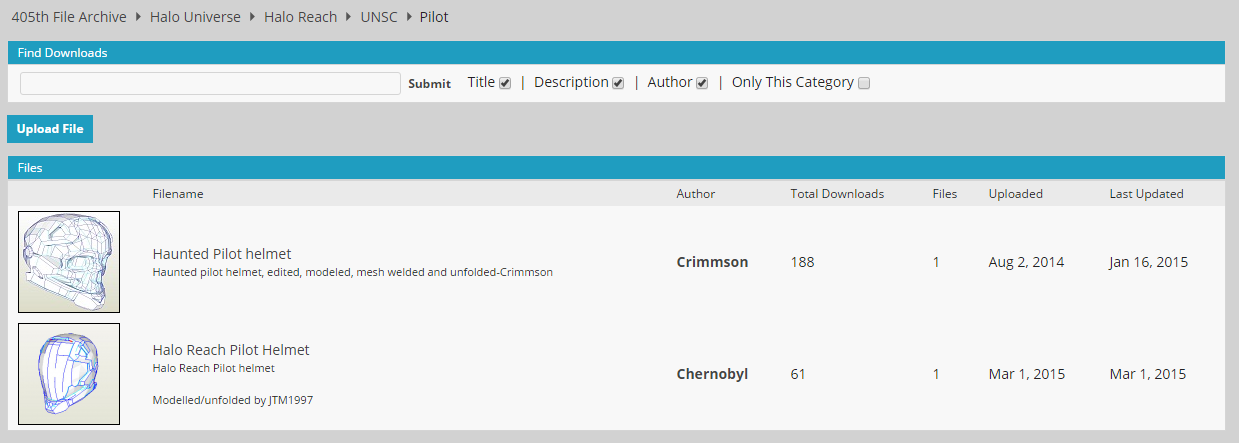This screenshot has width=1239, height=443.
Task: View author Chernobyl's profile
Action: [x=712, y=374]
